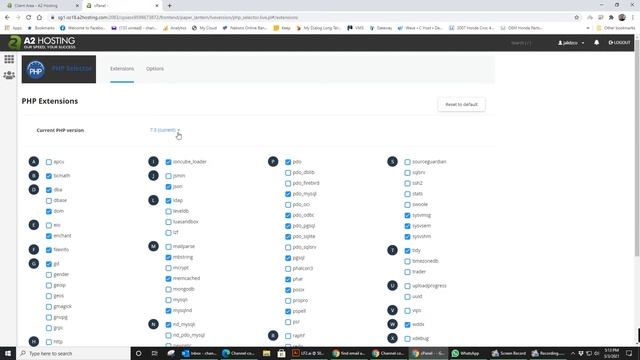Open the Other bookmarks folder
The width and height of the screenshot is (640, 360).
pos(616,28)
